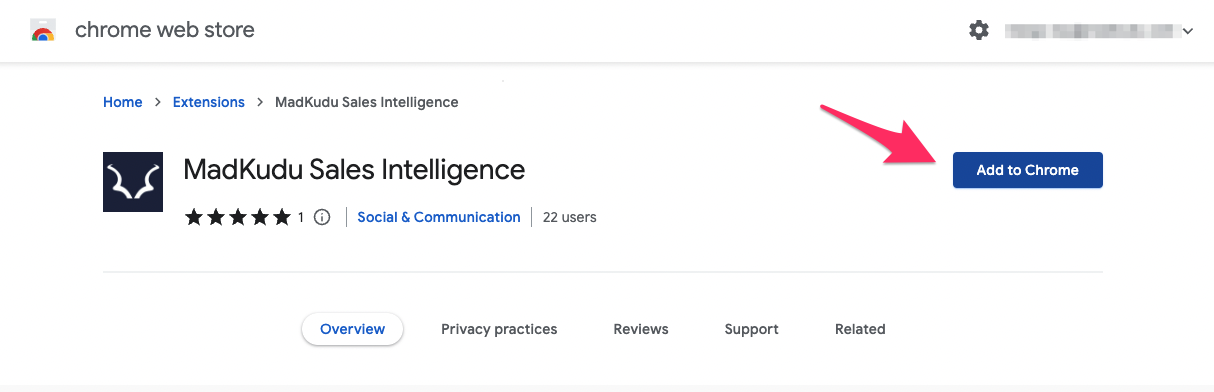Click the rating info circle icon
The width and height of the screenshot is (1214, 392).
point(322,217)
